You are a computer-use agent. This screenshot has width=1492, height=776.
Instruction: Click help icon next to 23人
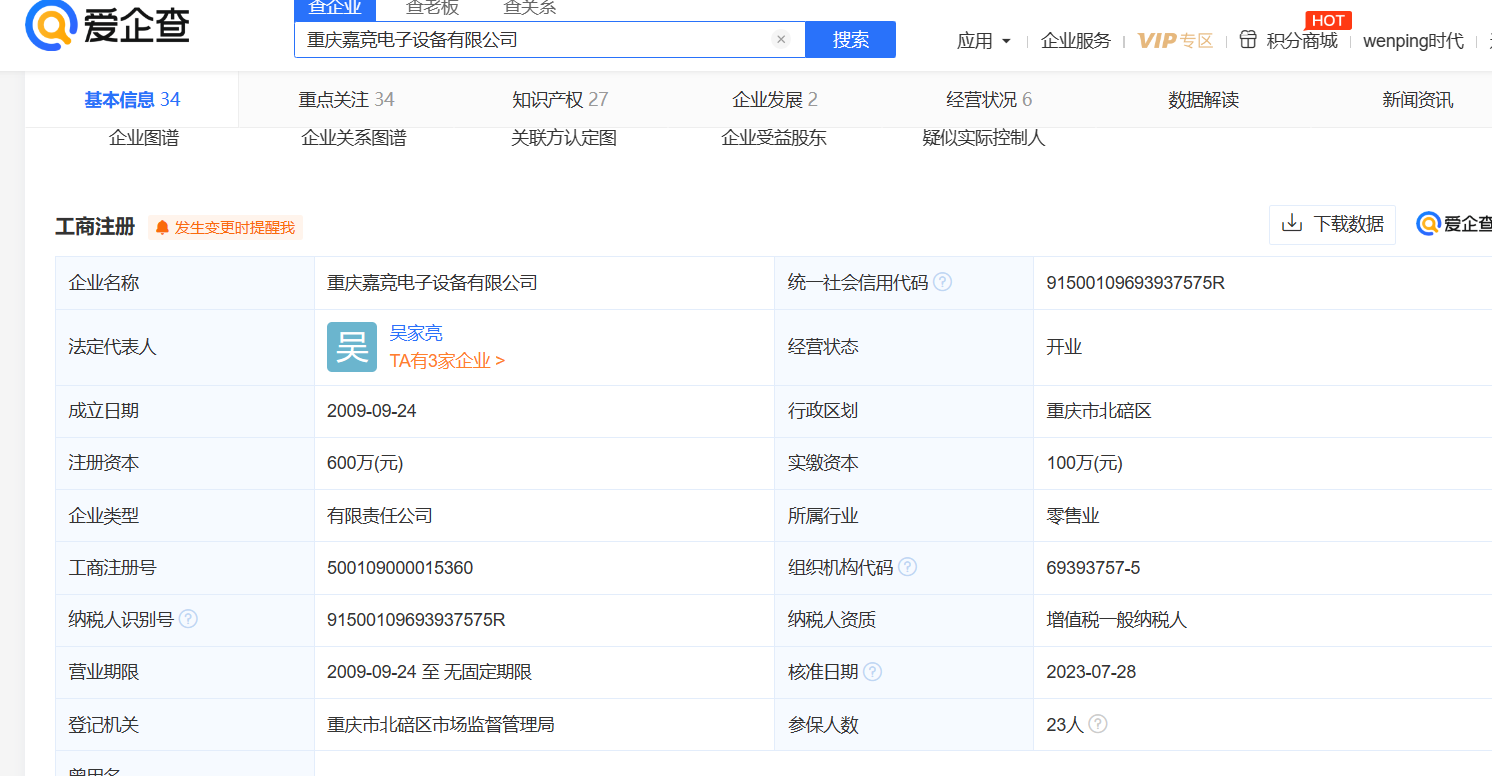[x=1098, y=723]
